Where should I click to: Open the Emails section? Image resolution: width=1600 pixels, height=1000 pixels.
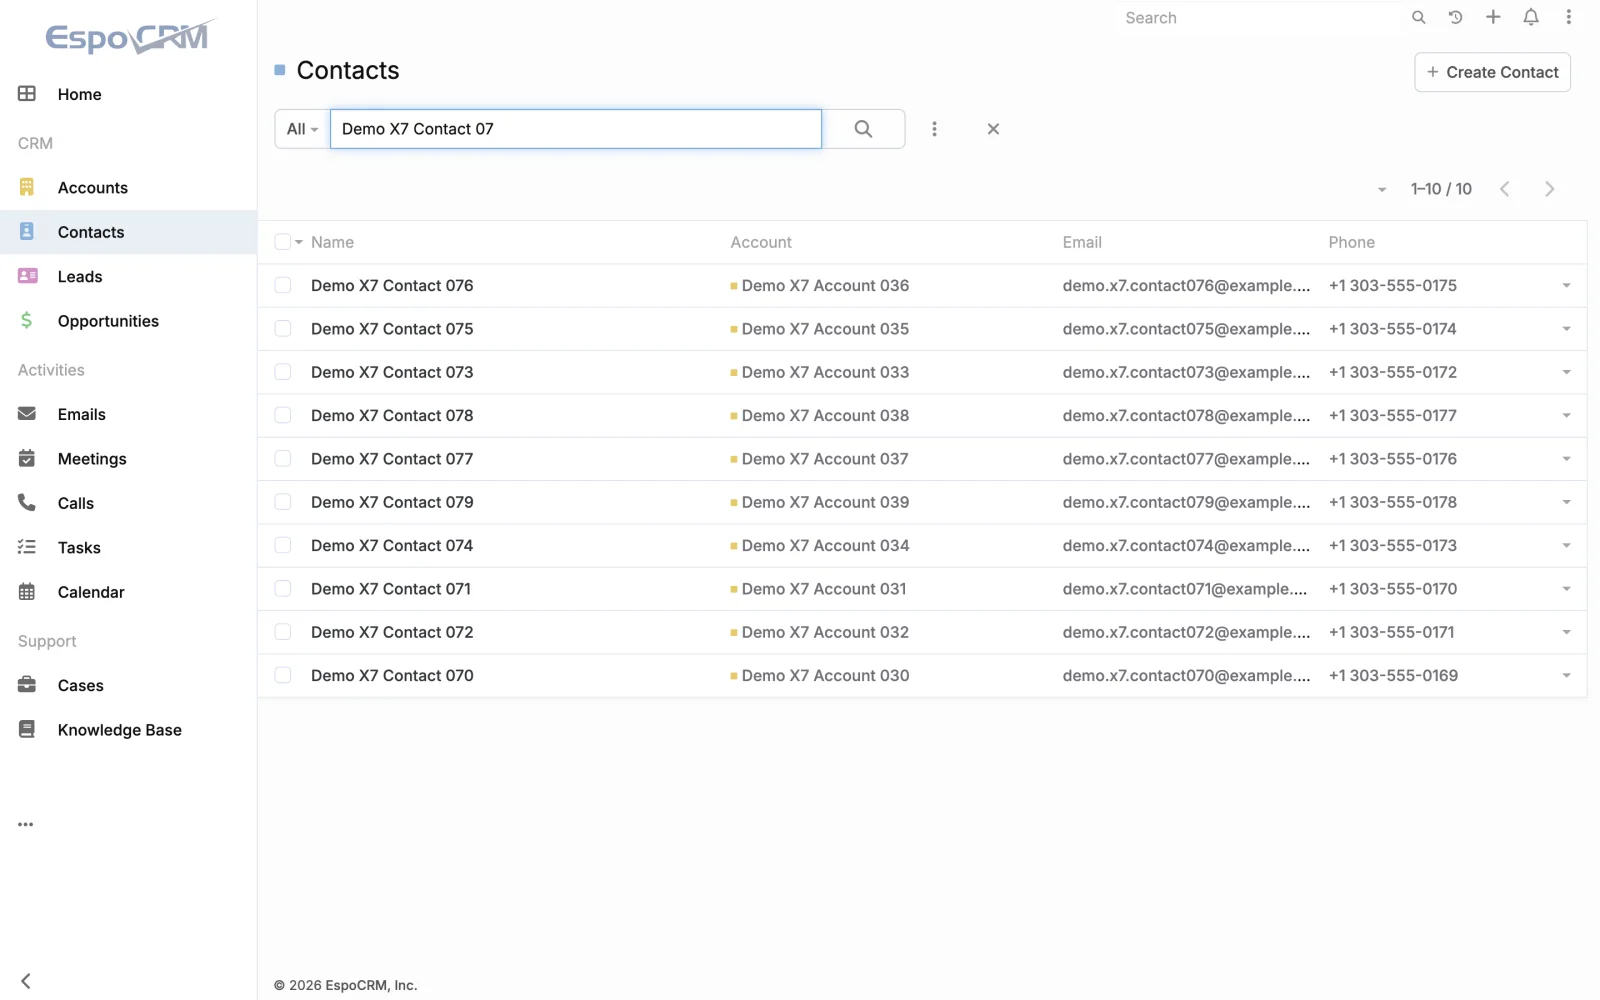[81, 414]
